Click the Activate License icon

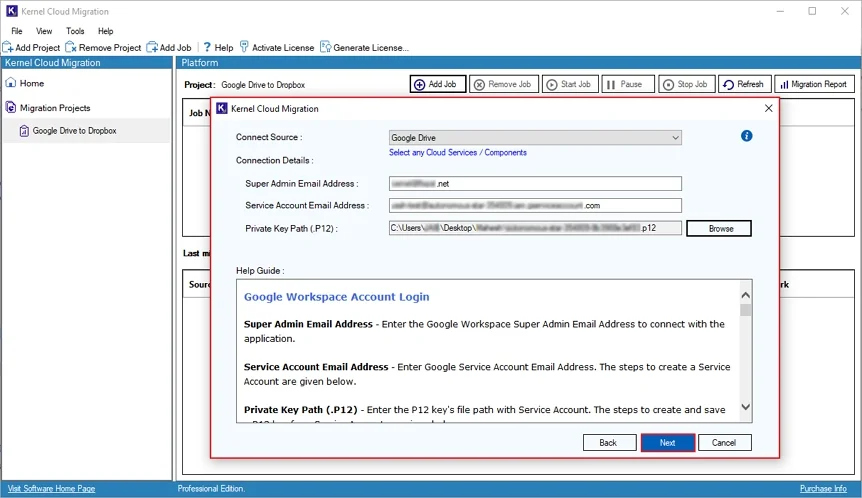pos(244,47)
